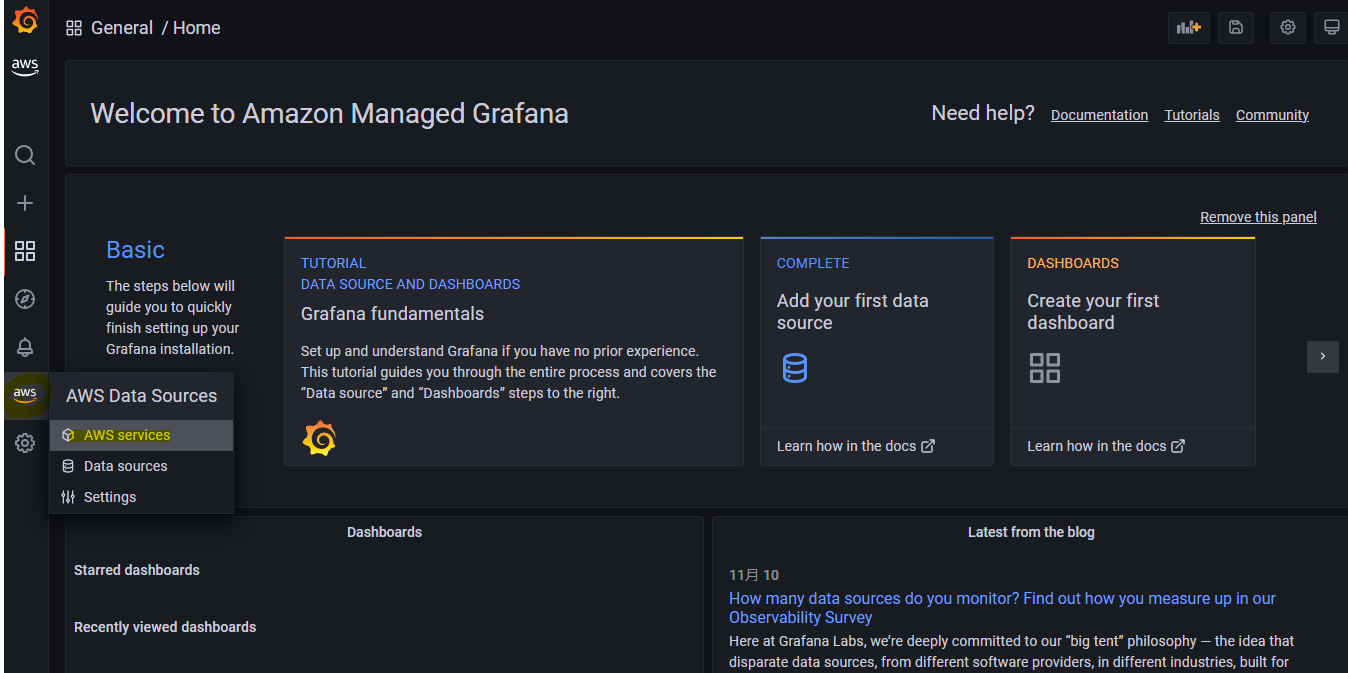Viewport: 1348px width, 673px height.
Task: Click the AWS Data Sources menu header
Action: [x=141, y=396]
